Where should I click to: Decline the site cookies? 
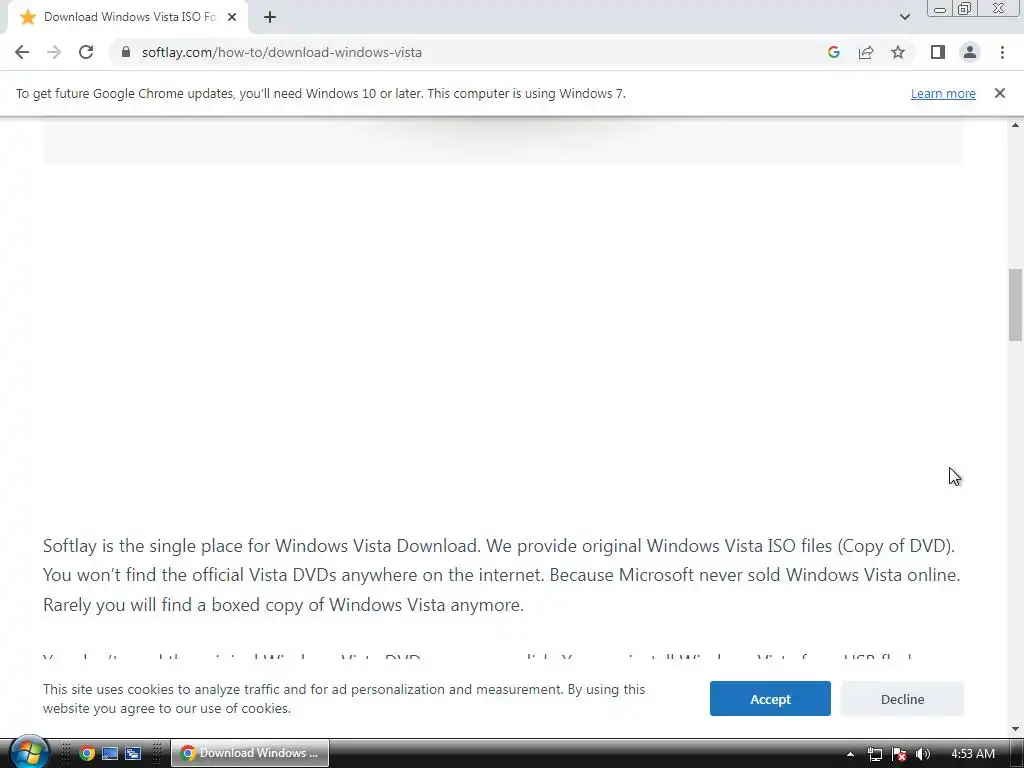(x=902, y=699)
